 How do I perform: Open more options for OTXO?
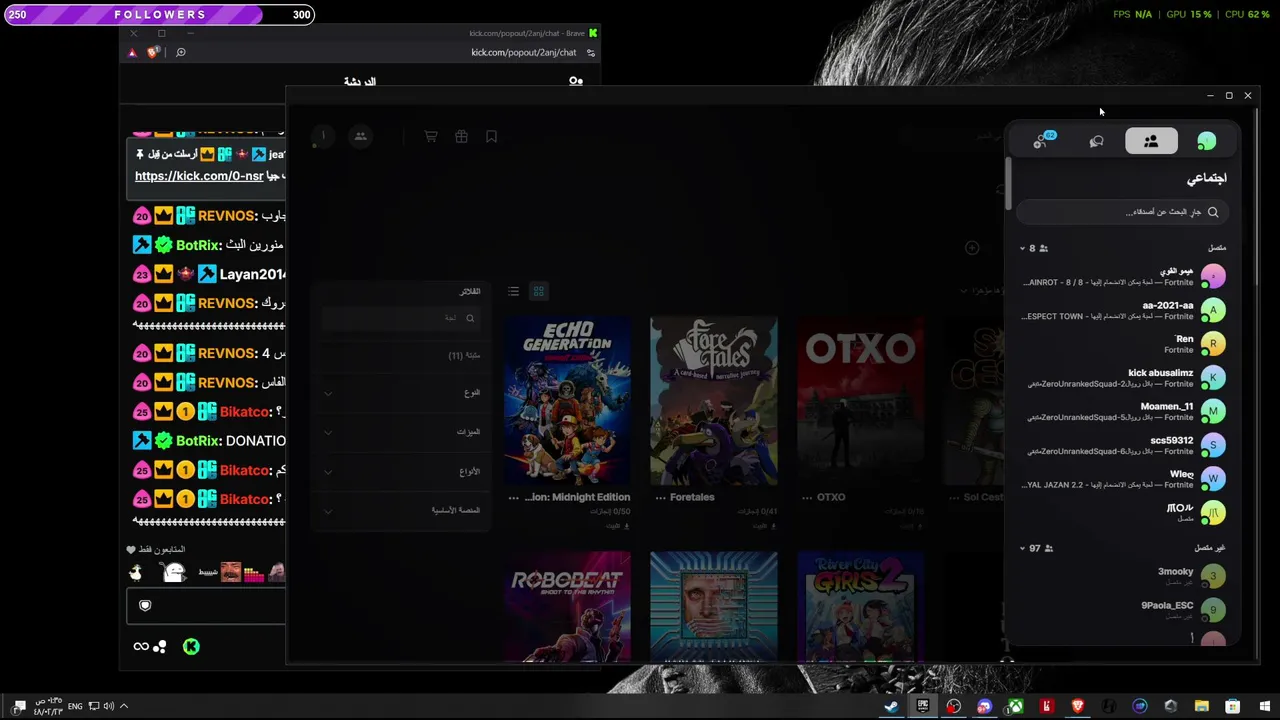(x=807, y=497)
